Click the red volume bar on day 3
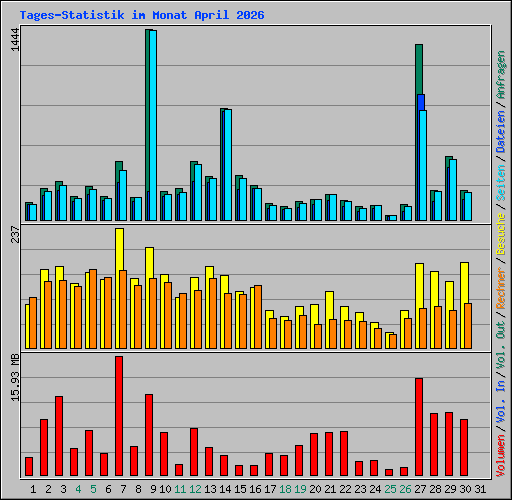The height and width of the screenshot is (500, 512). click(59, 436)
